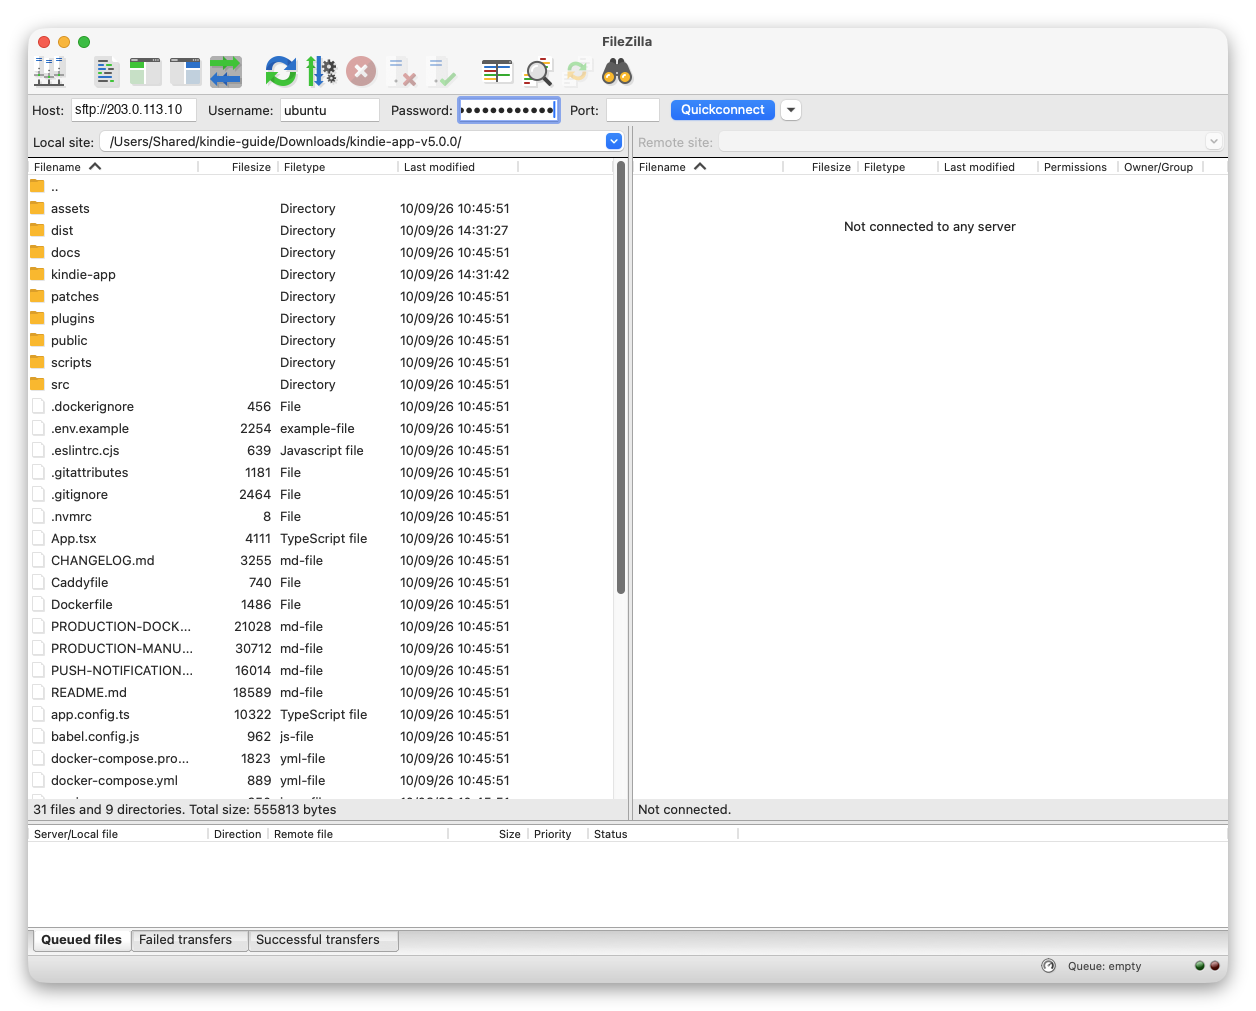
Task: Click reconnect to last server icon
Action: coord(441,71)
